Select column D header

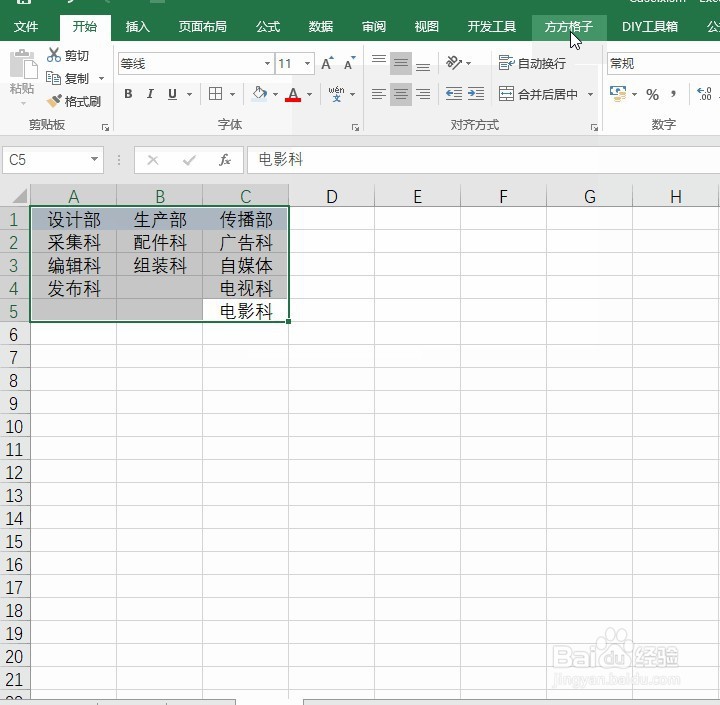332,196
